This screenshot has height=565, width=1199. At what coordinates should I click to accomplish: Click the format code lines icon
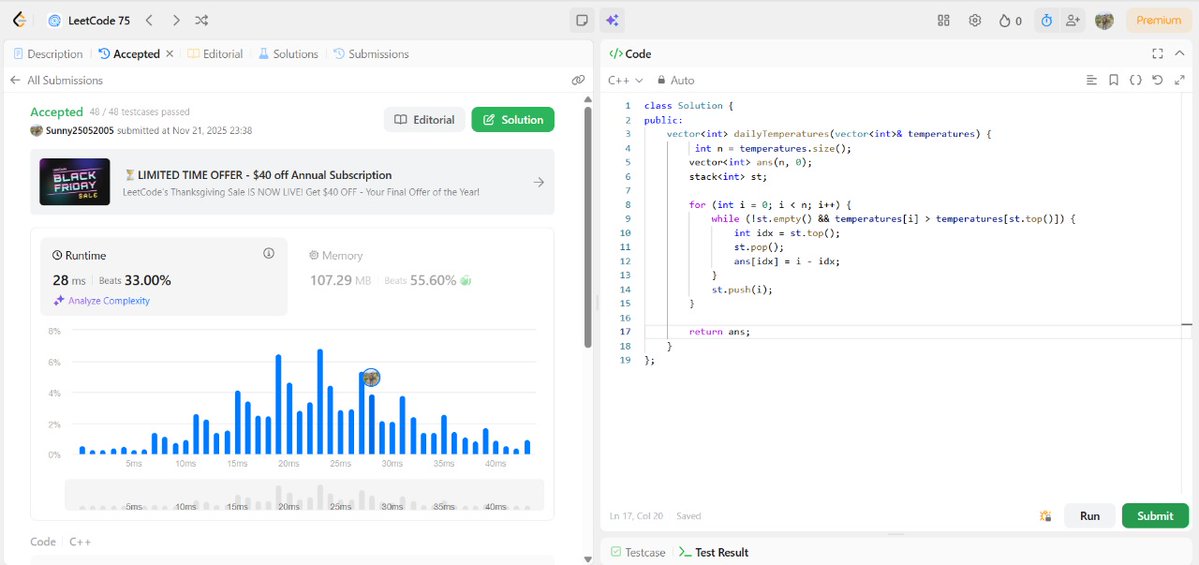coord(1091,80)
